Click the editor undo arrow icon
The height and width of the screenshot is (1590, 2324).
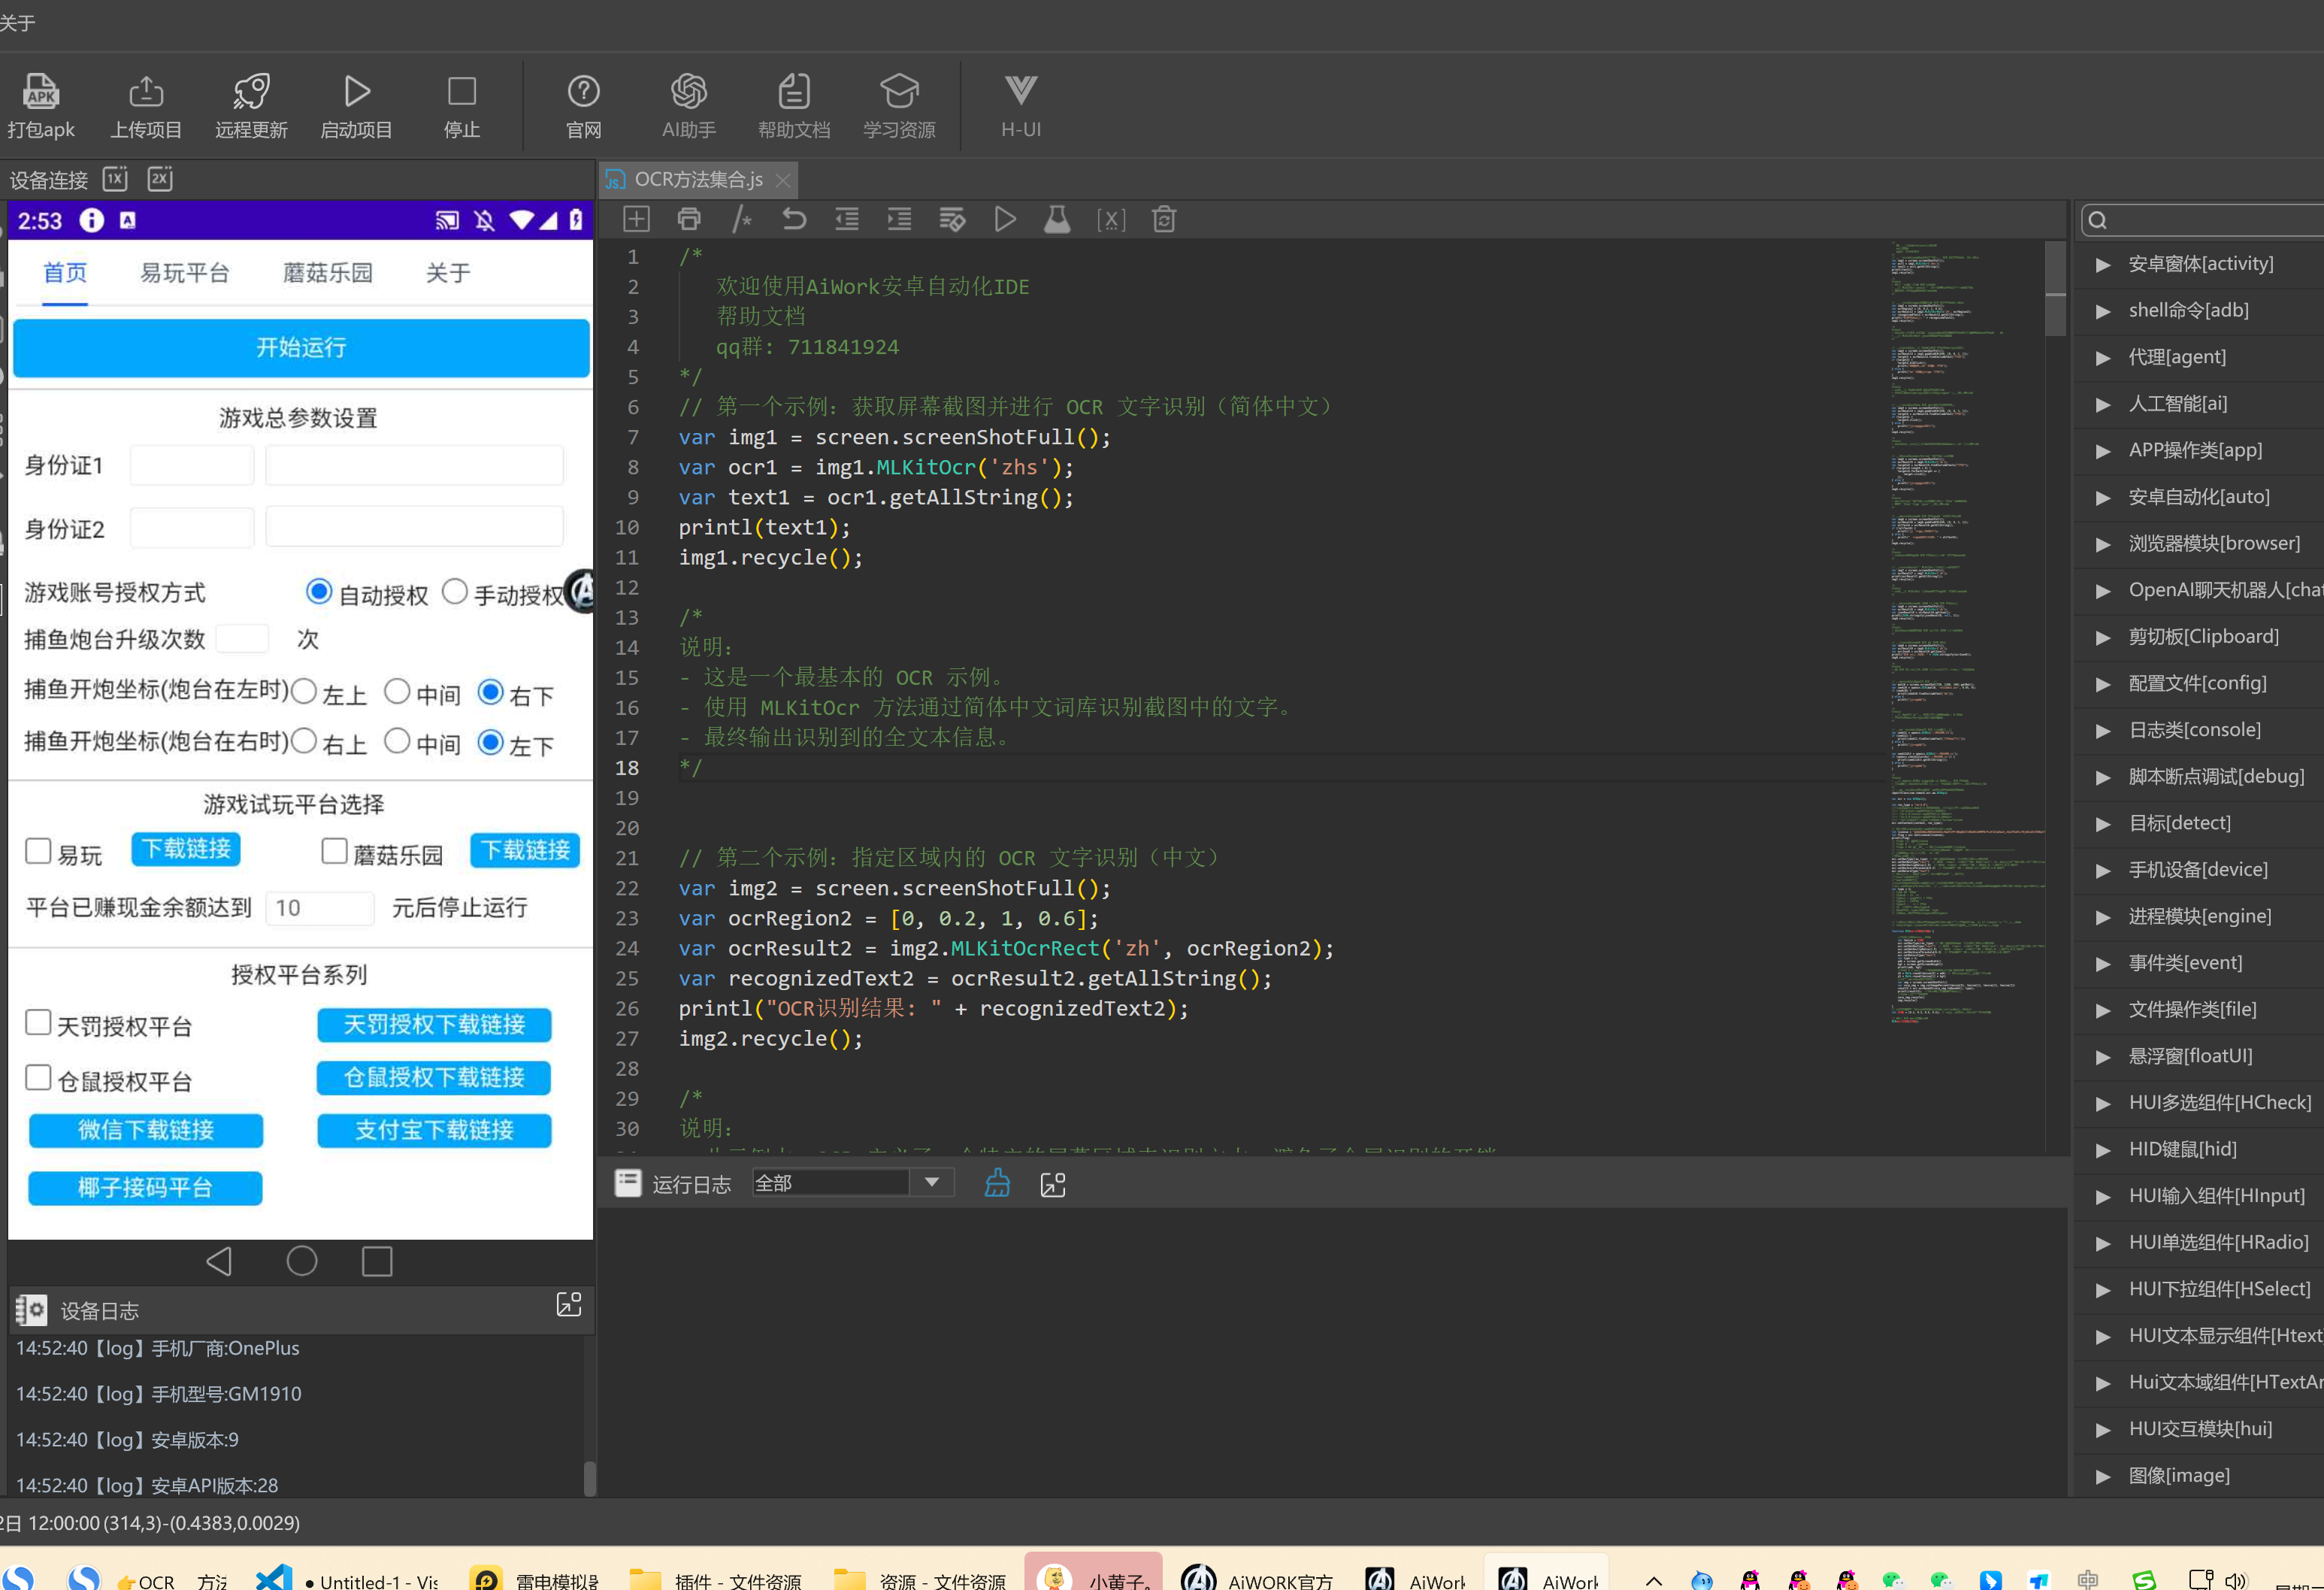[794, 219]
